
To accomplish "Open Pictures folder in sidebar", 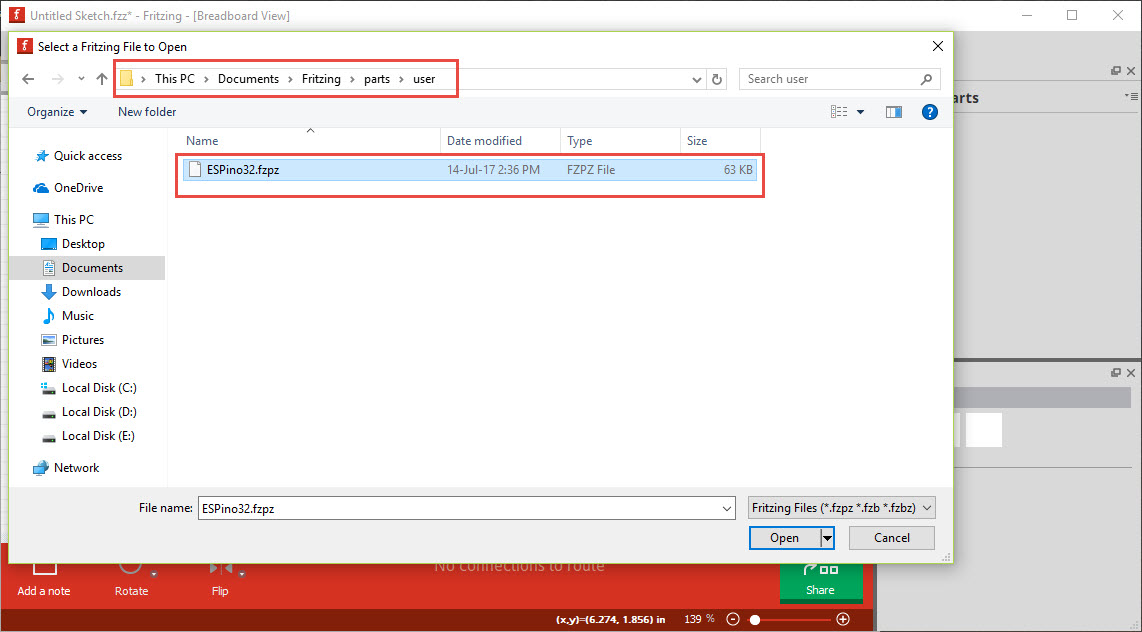I will pos(73,340).
